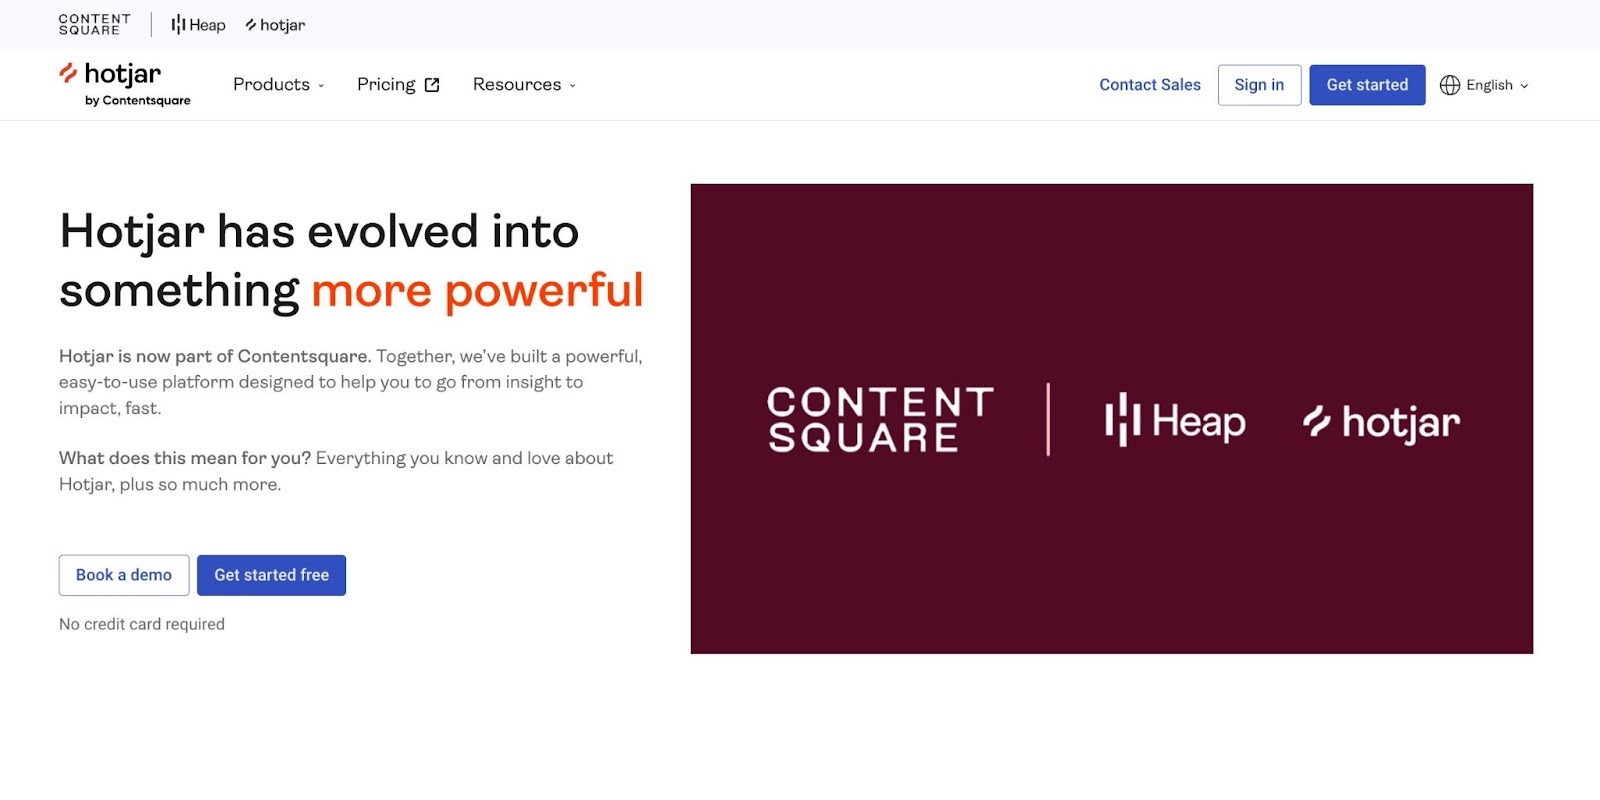This screenshot has width=1600, height=800.
Task: Open the English language dropdown
Action: pyautogui.click(x=1484, y=85)
